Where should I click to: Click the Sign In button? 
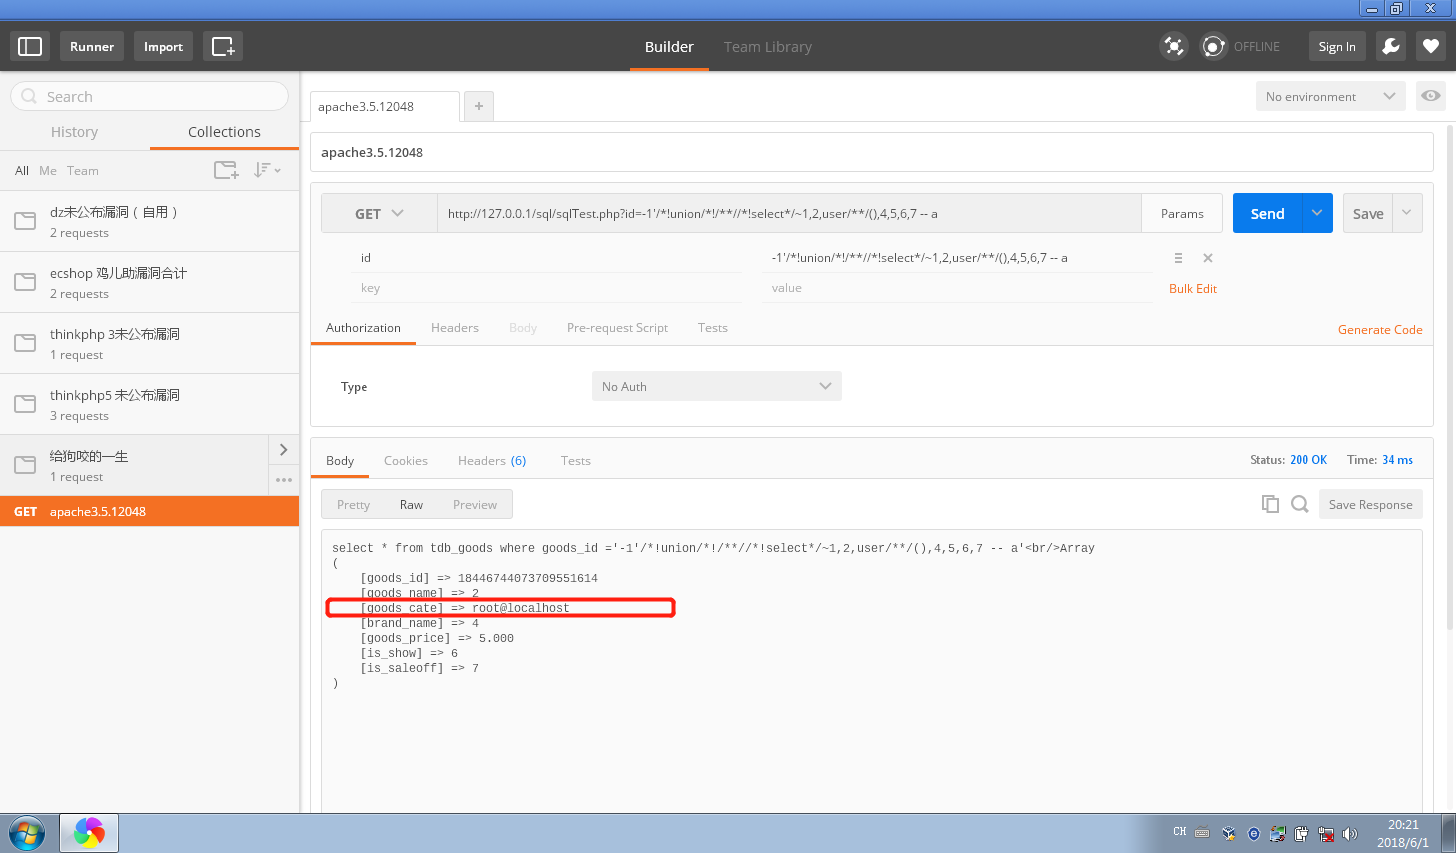pyautogui.click(x=1337, y=46)
